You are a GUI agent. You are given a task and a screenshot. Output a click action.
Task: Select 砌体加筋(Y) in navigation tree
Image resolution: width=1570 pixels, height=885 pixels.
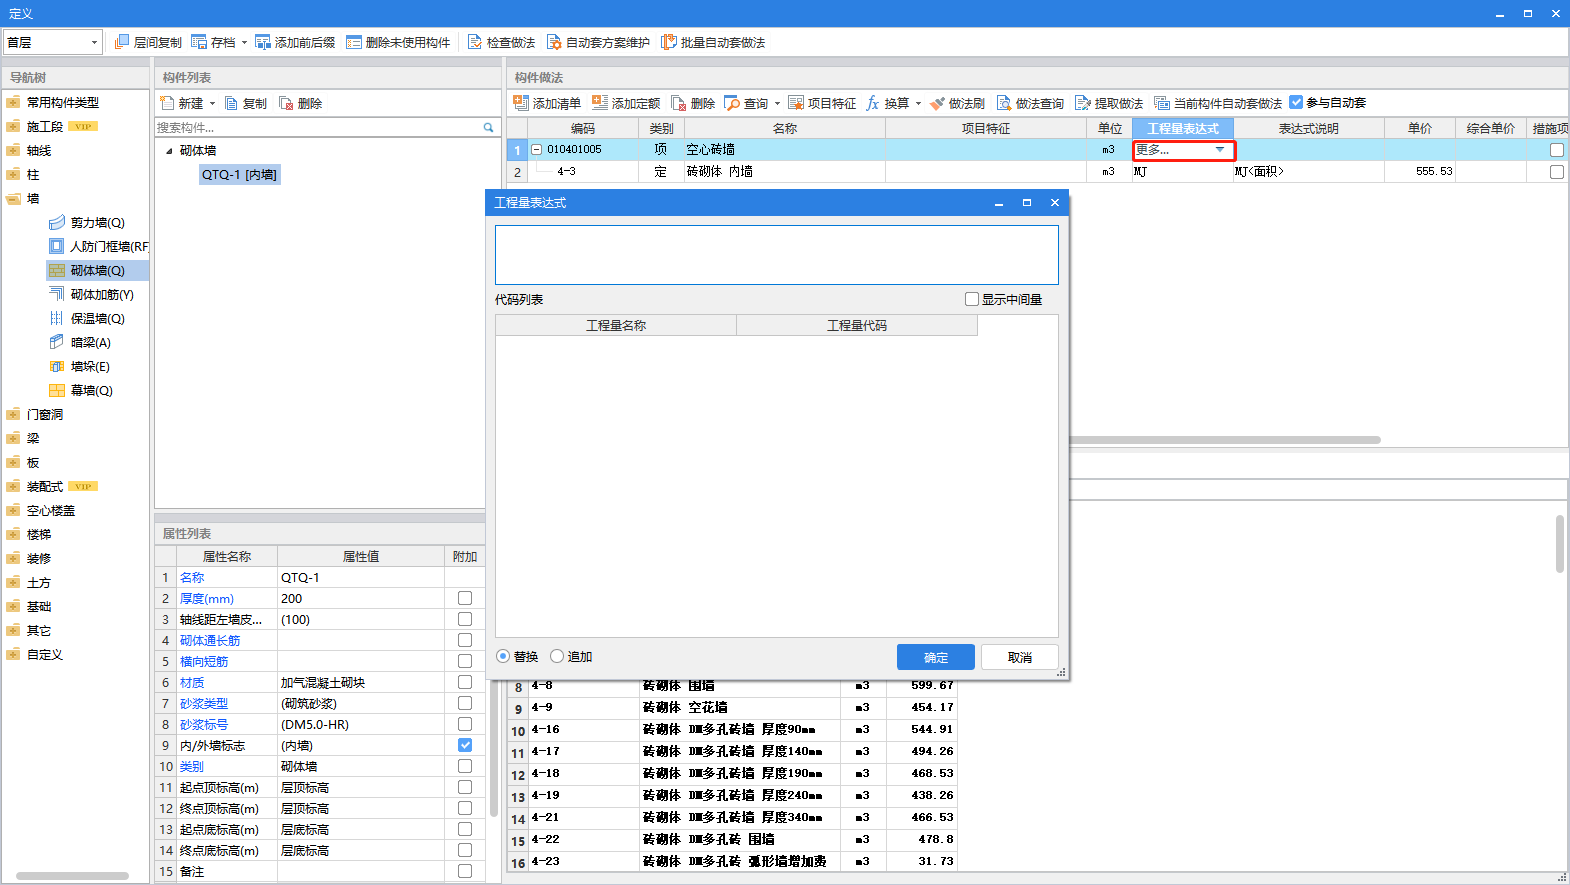[91, 294]
